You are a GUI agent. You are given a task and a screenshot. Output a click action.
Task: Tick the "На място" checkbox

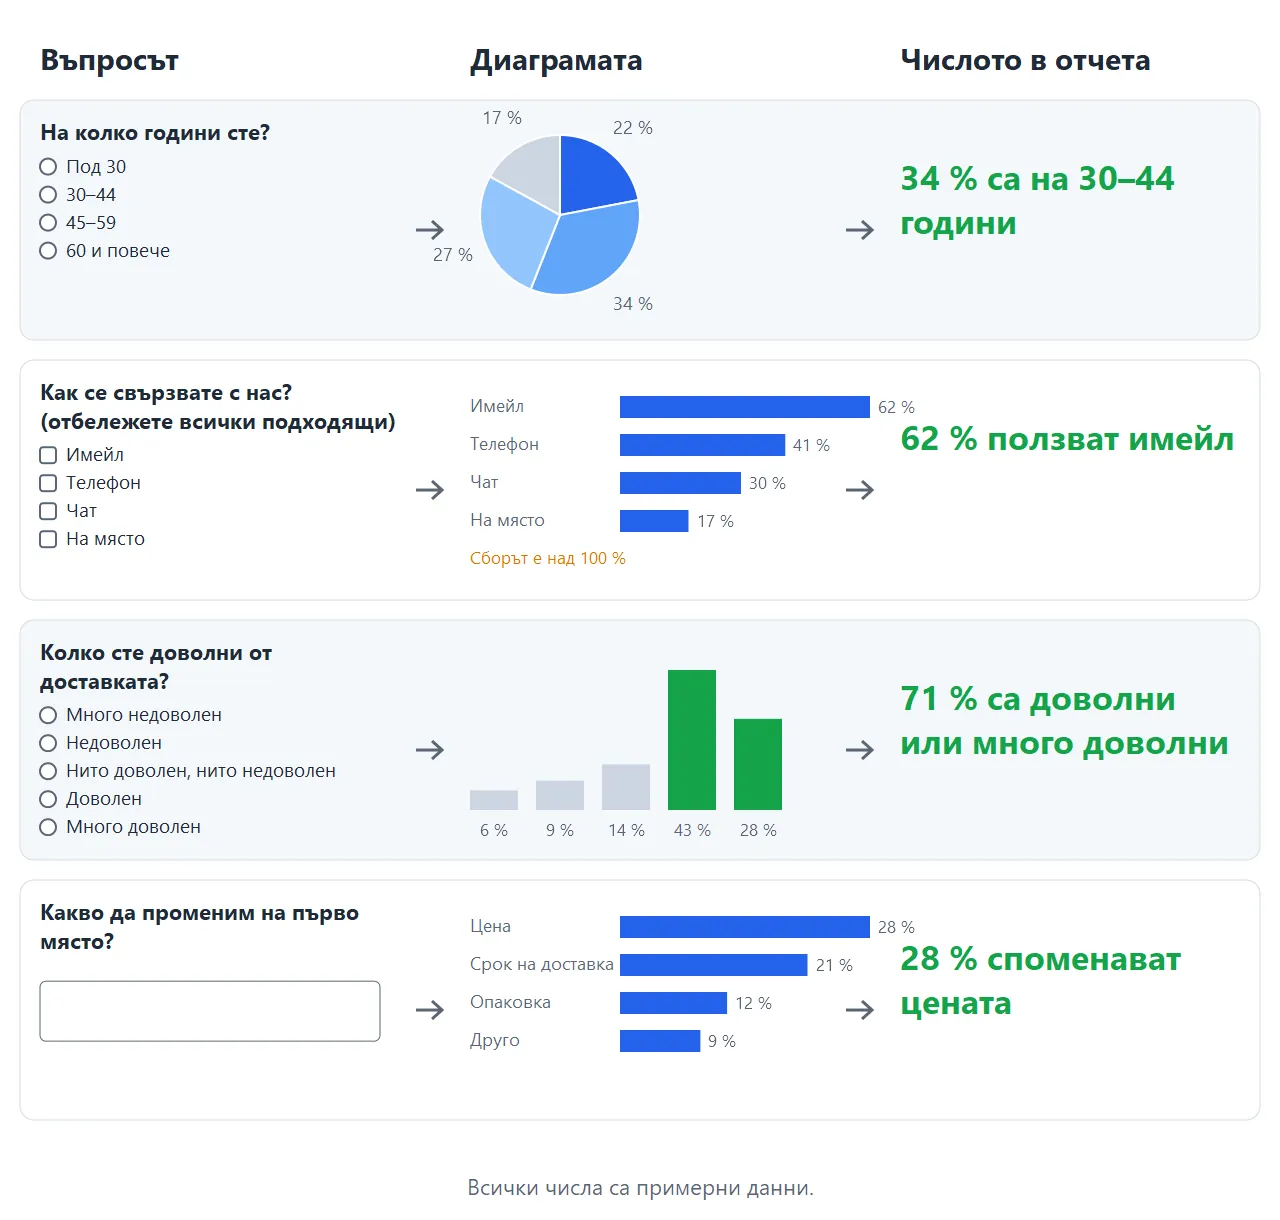[48, 539]
